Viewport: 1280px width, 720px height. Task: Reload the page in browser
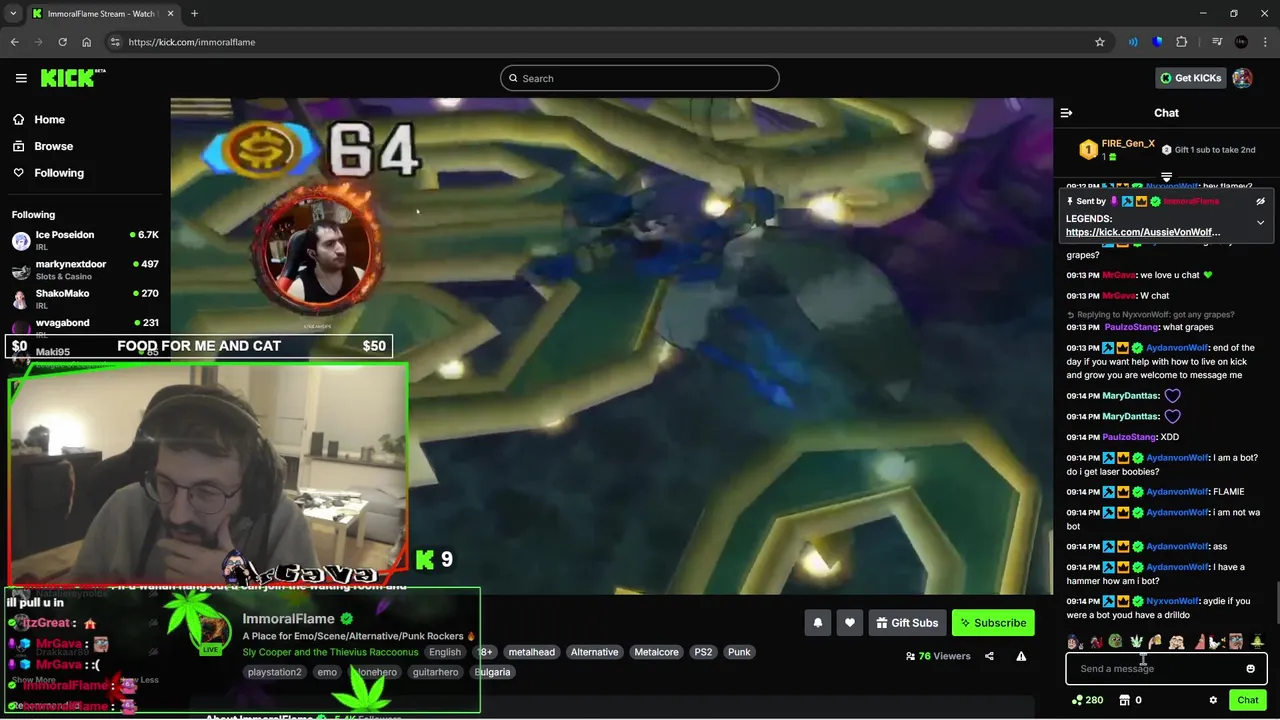(63, 42)
